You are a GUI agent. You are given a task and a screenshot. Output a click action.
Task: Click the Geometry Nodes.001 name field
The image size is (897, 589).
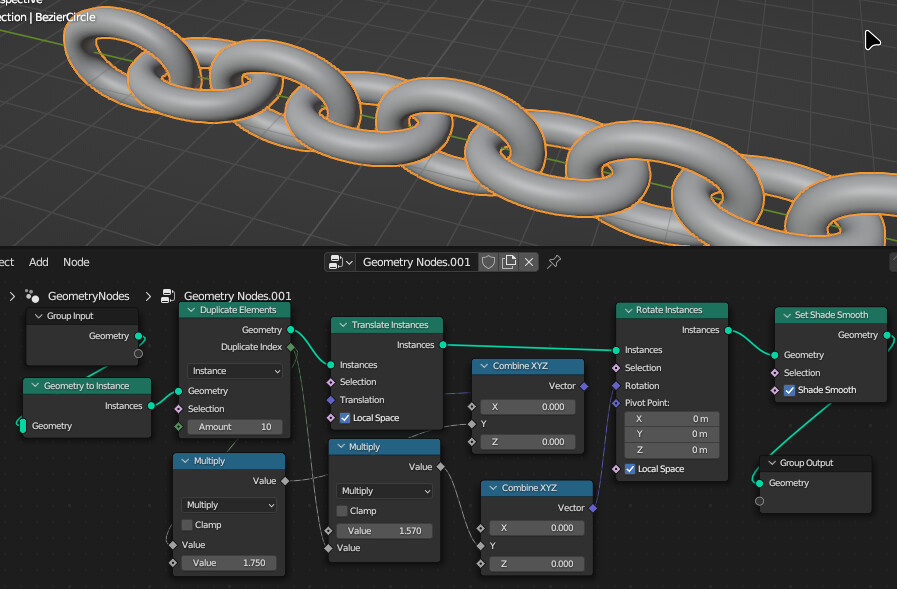coord(416,262)
